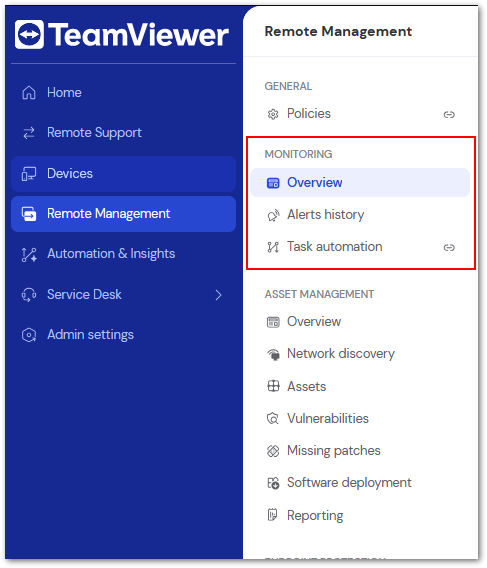Click the Missing patches bandage icon

tap(273, 451)
